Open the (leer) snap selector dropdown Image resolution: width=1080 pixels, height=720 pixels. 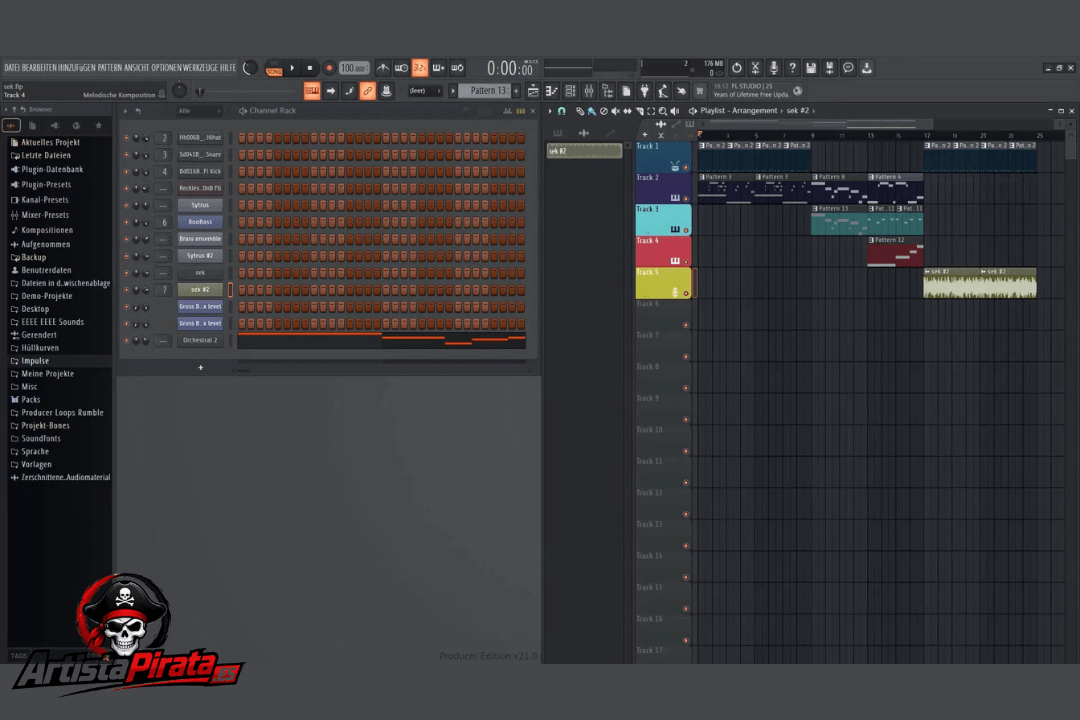coord(424,91)
